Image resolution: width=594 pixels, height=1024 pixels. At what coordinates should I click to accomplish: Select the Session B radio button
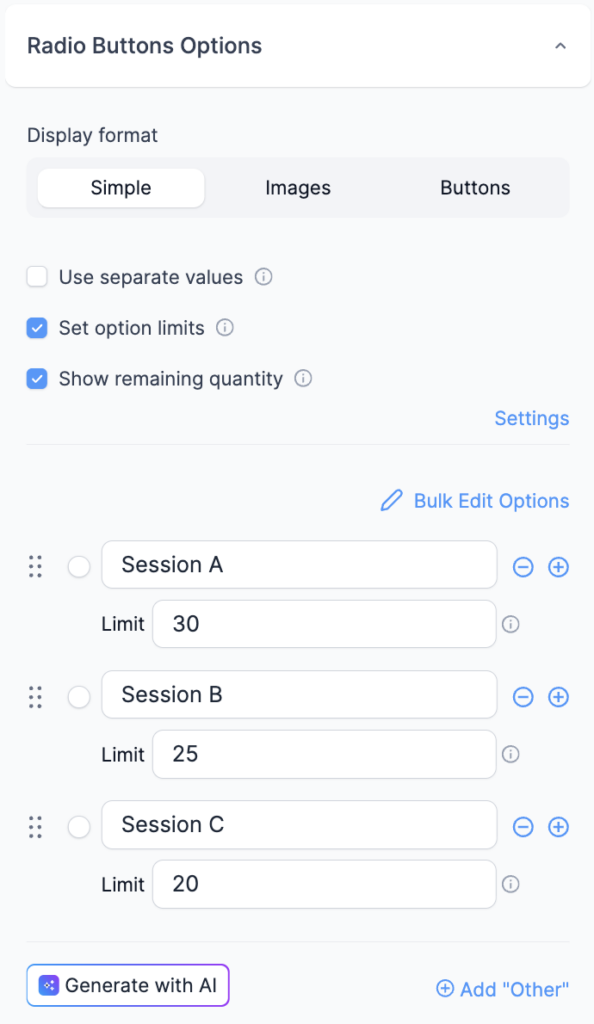point(79,696)
